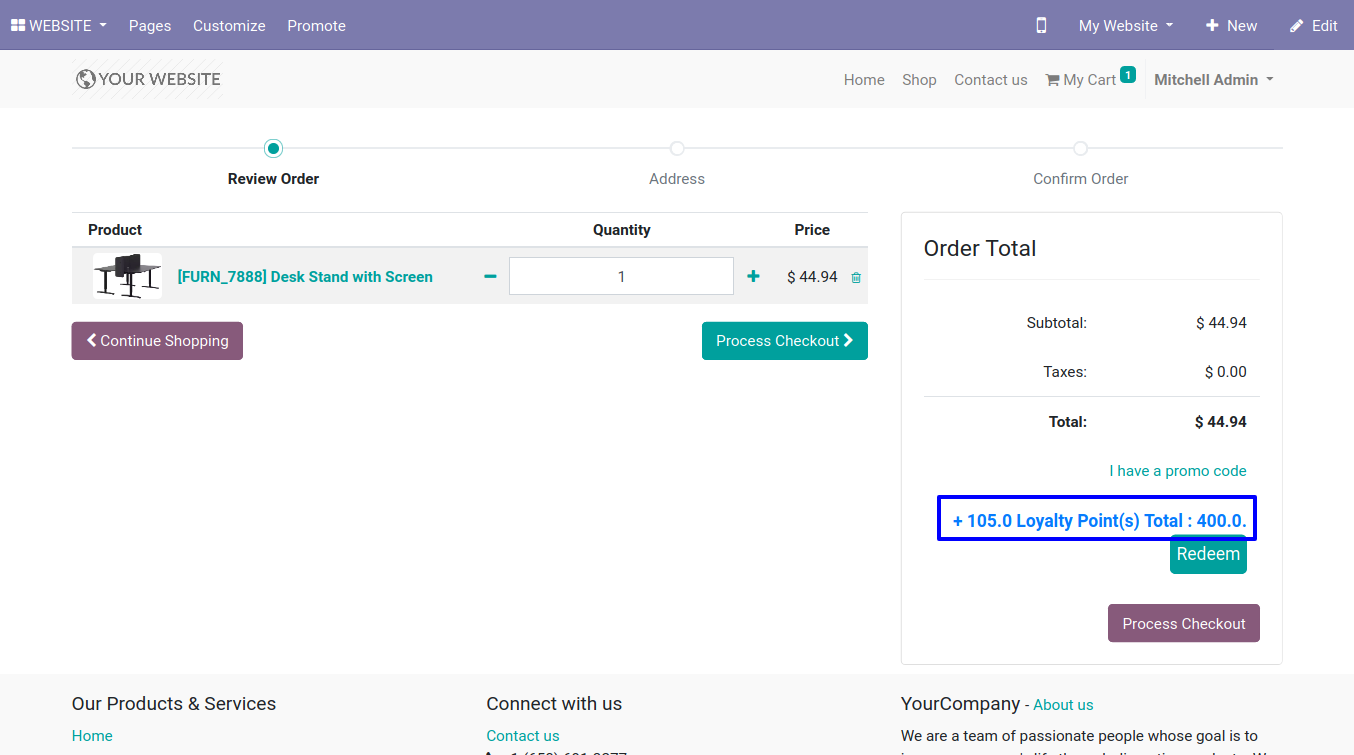Click the Desk Stand product thumbnail

tap(127, 276)
